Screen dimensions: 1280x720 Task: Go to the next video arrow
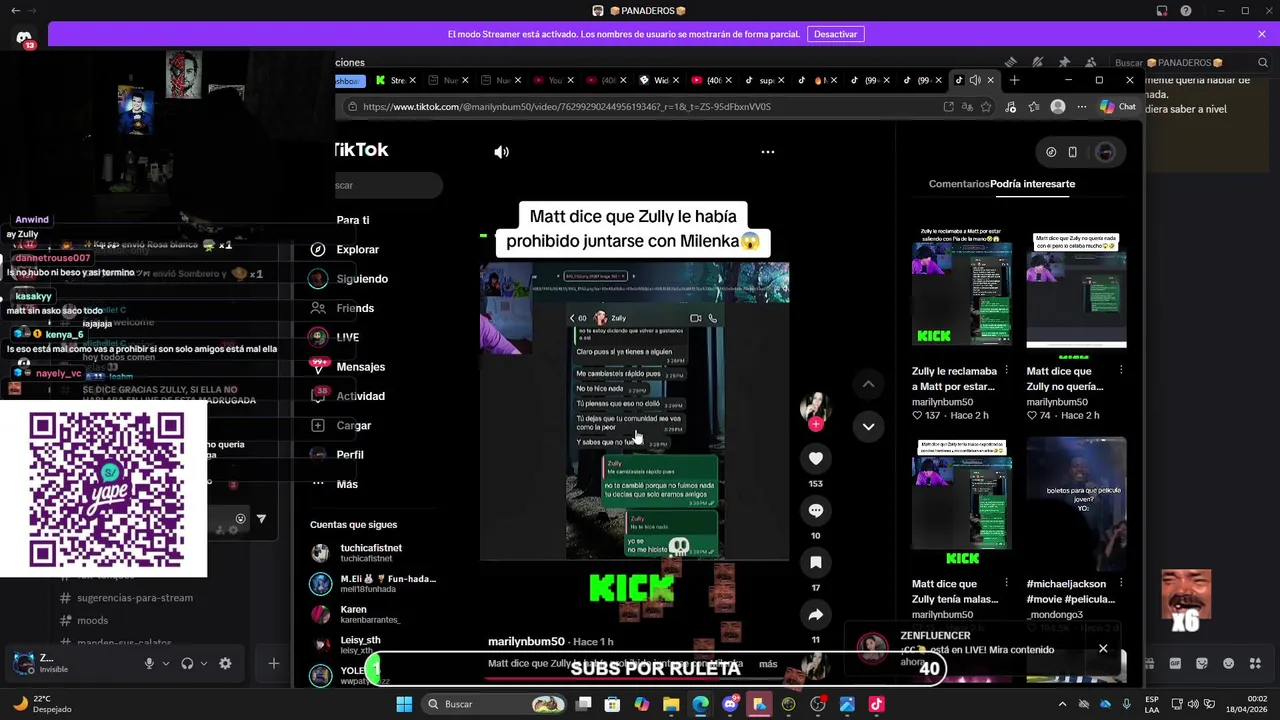point(868,426)
